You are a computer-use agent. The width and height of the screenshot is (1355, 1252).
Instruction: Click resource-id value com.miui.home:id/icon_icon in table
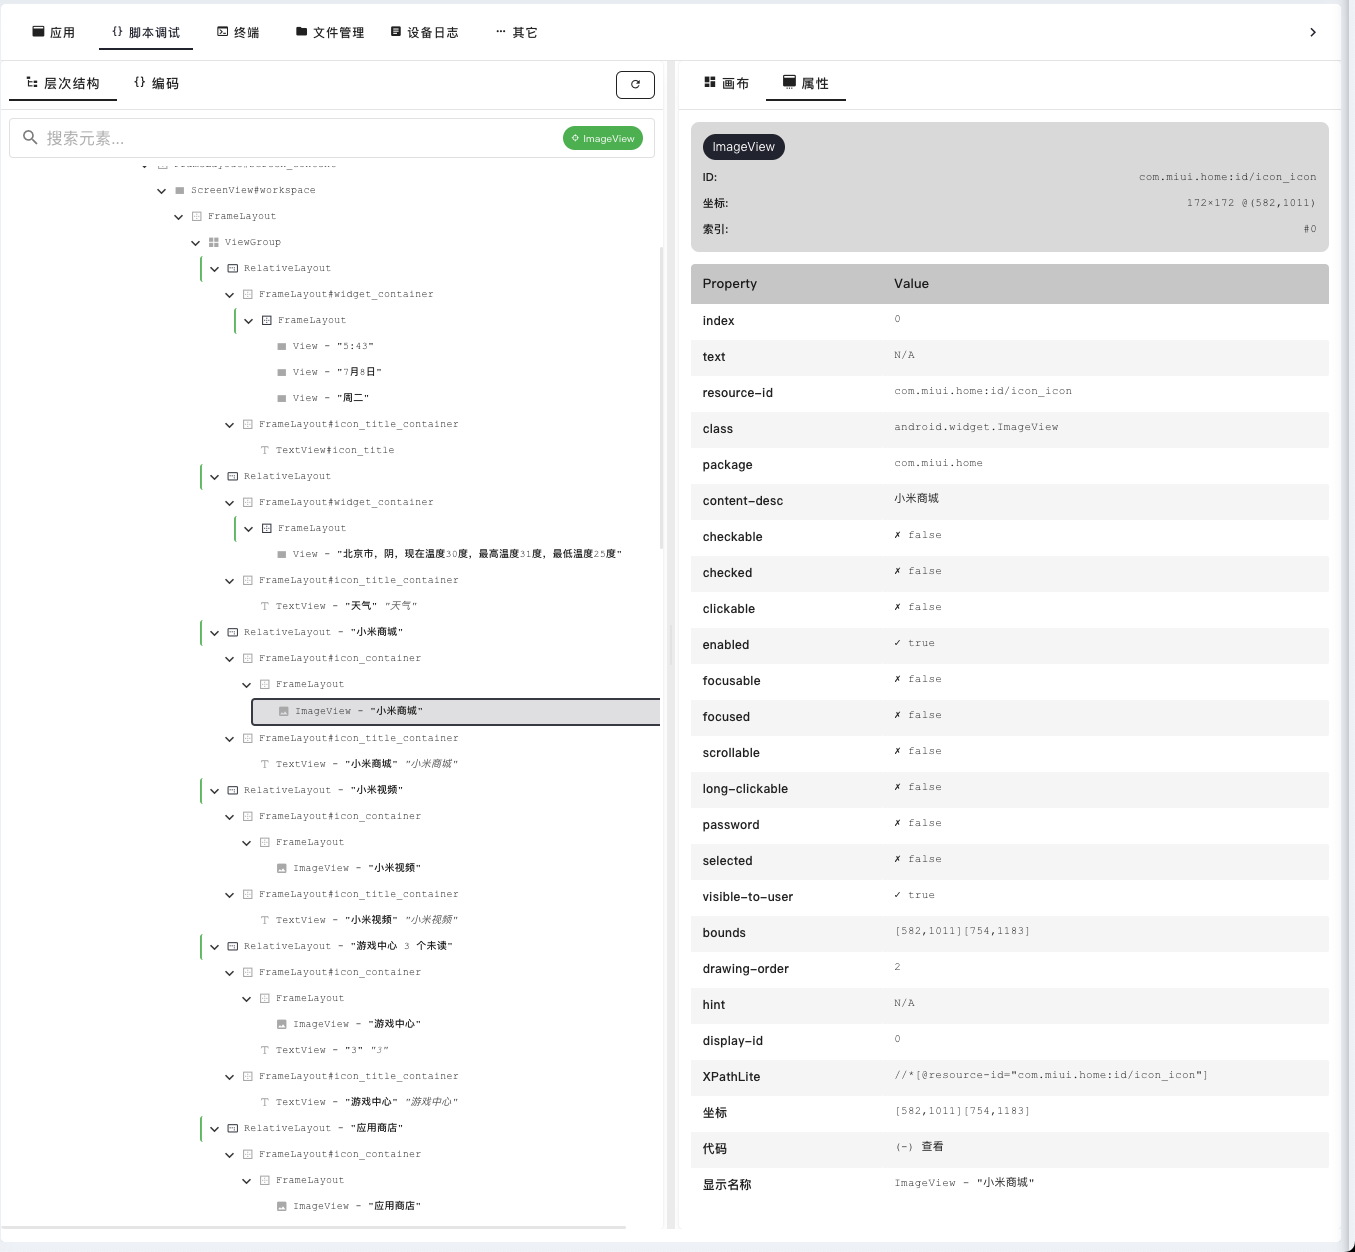983,391
